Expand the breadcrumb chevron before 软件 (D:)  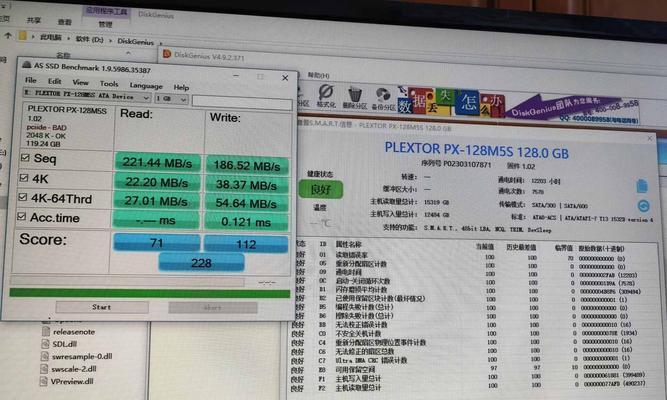tap(70, 38)
